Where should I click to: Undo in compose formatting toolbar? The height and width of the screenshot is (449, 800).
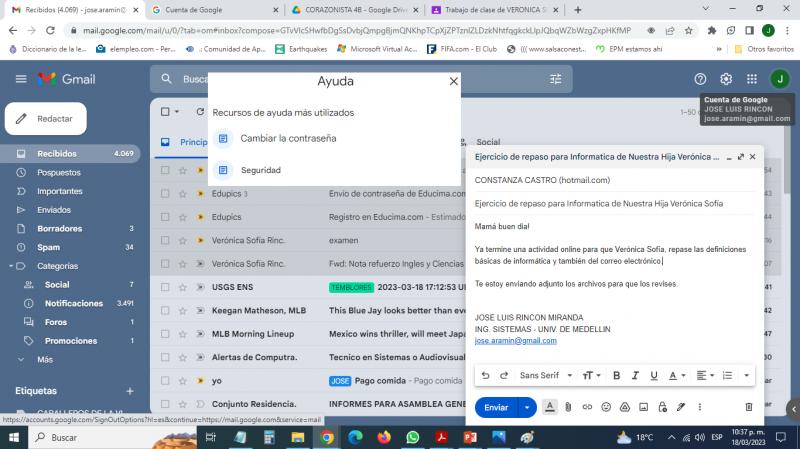click(x=485, y=376)
